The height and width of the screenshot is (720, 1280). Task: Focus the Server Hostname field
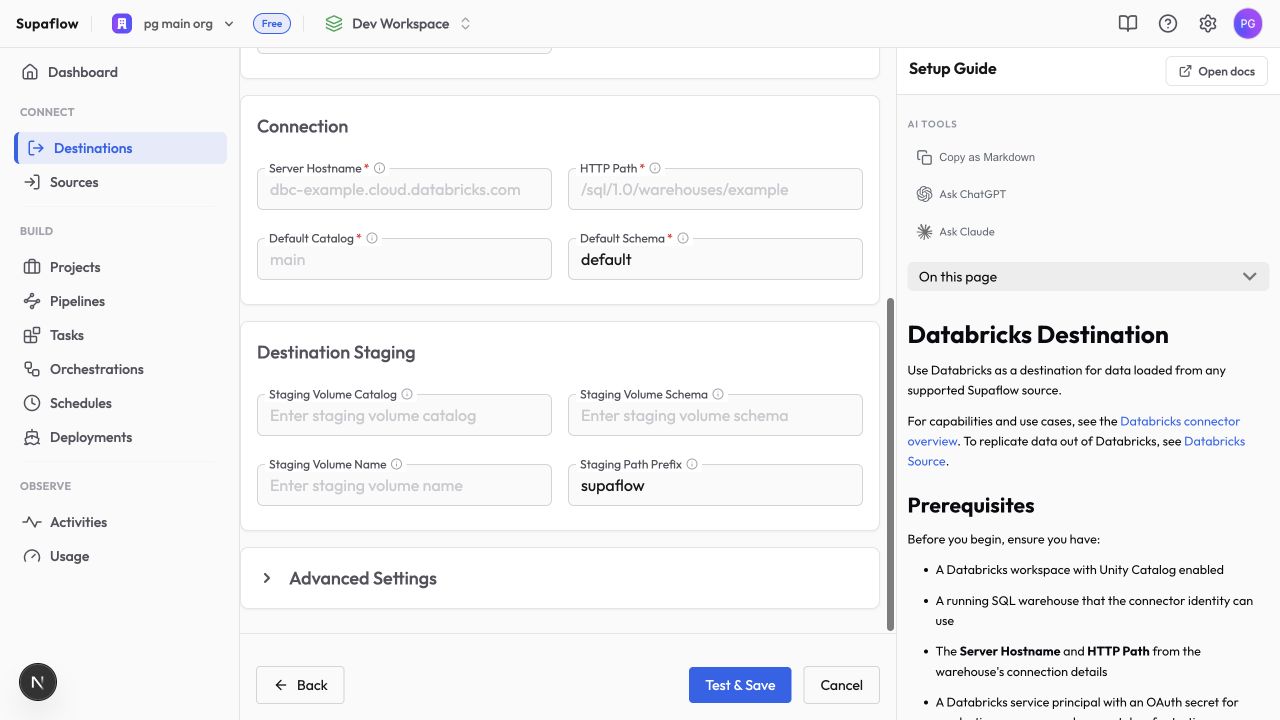[404, 189]
